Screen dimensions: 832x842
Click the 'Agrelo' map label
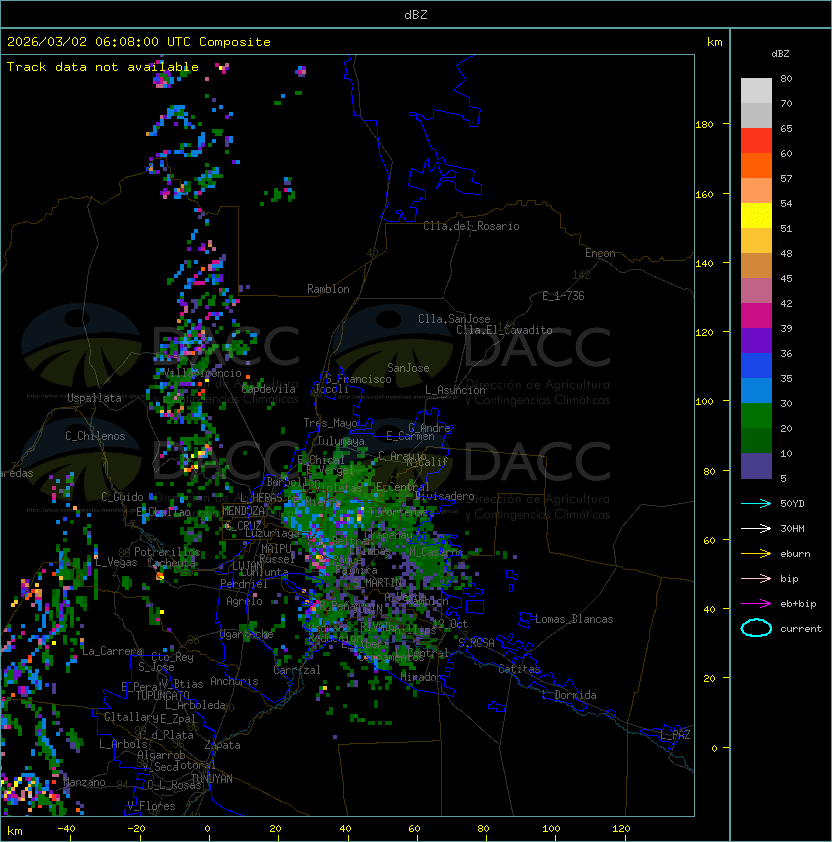[244, 601]
